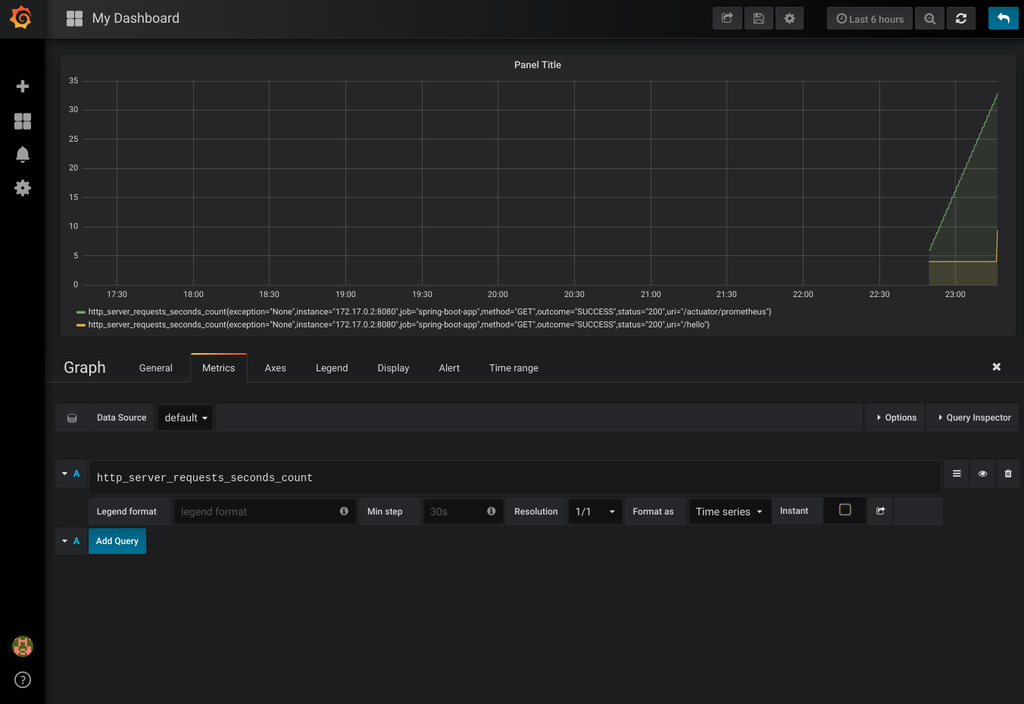Expand the Options section
Image resolution: width=1024 pixels, height=704 pixels.
(896, 418)
